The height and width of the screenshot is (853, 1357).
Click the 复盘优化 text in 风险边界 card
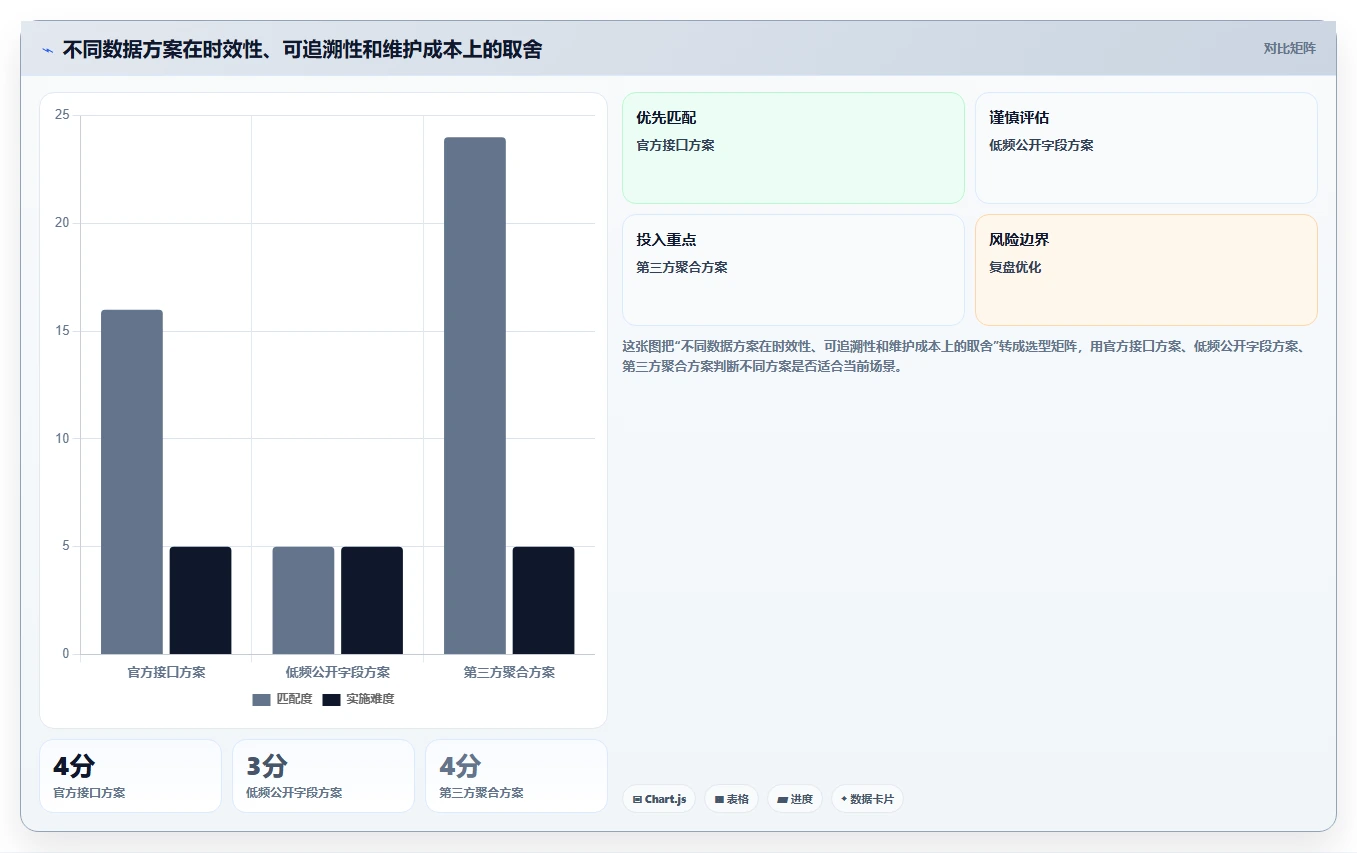1015,268
